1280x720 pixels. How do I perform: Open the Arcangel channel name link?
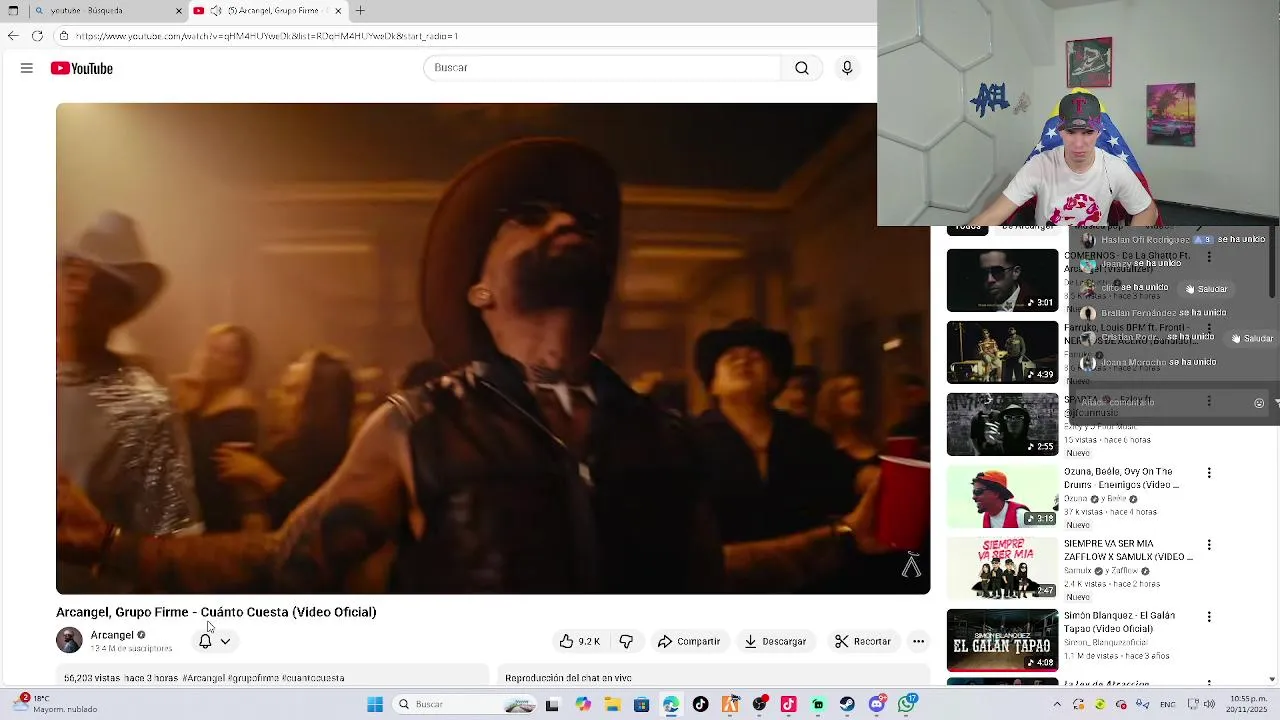(x=112, y=635)
